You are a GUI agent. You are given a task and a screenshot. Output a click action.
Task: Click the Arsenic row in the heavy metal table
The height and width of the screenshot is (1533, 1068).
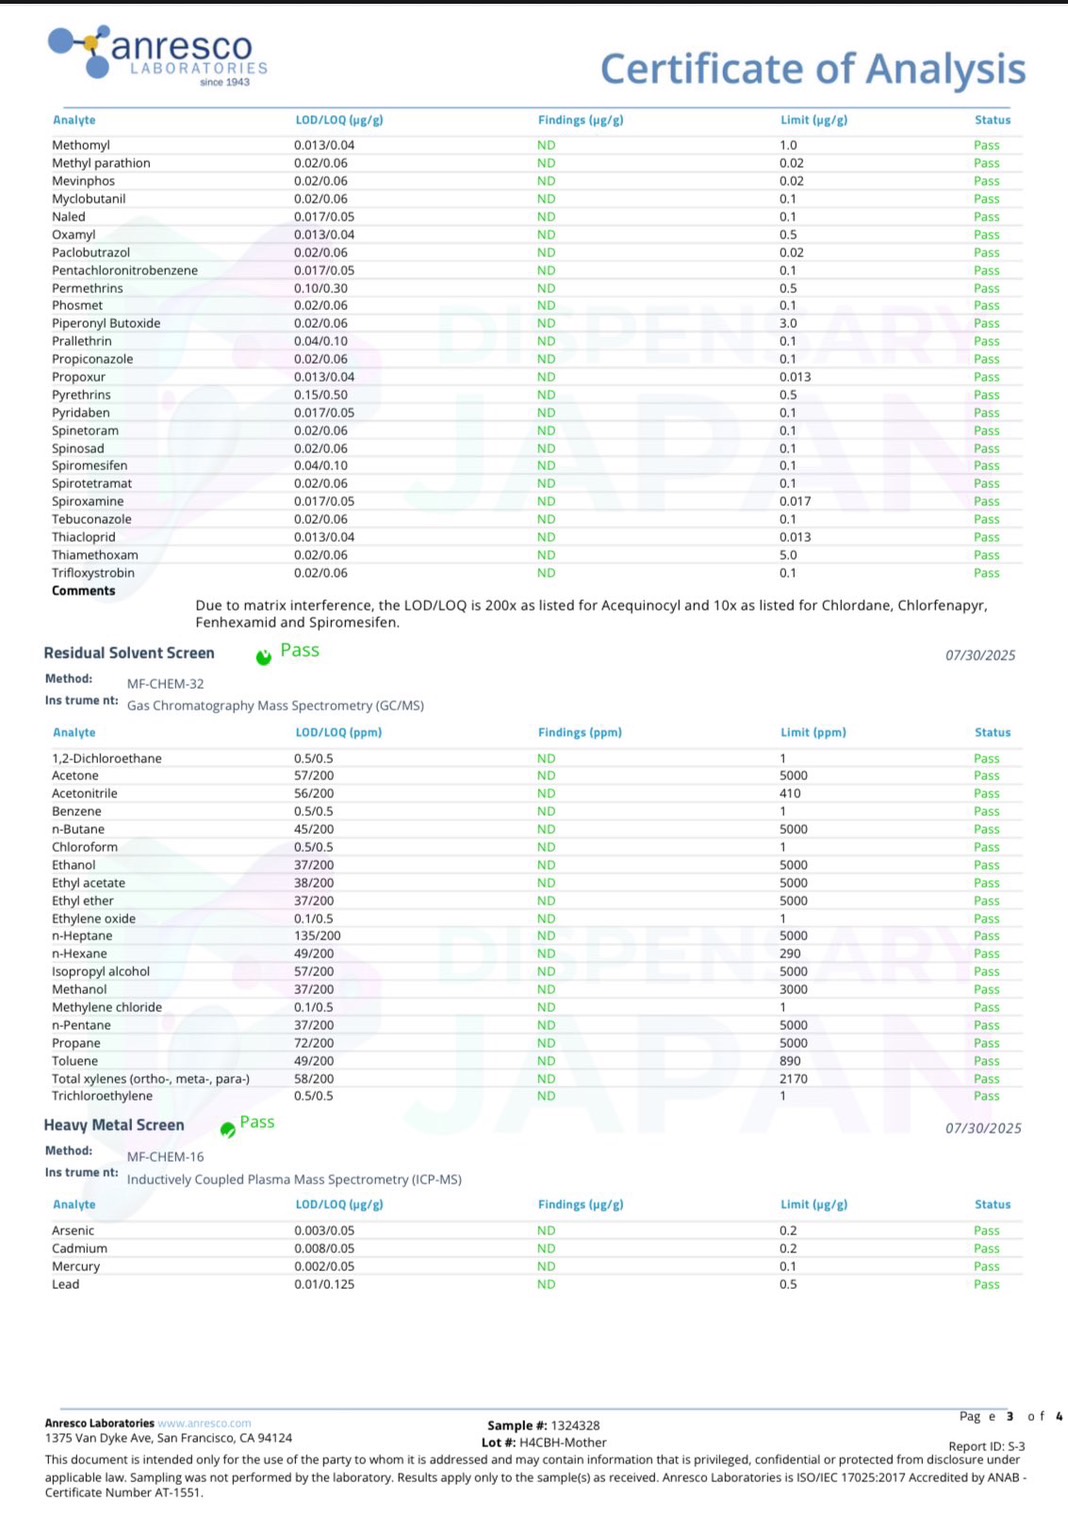[73, 1231]
